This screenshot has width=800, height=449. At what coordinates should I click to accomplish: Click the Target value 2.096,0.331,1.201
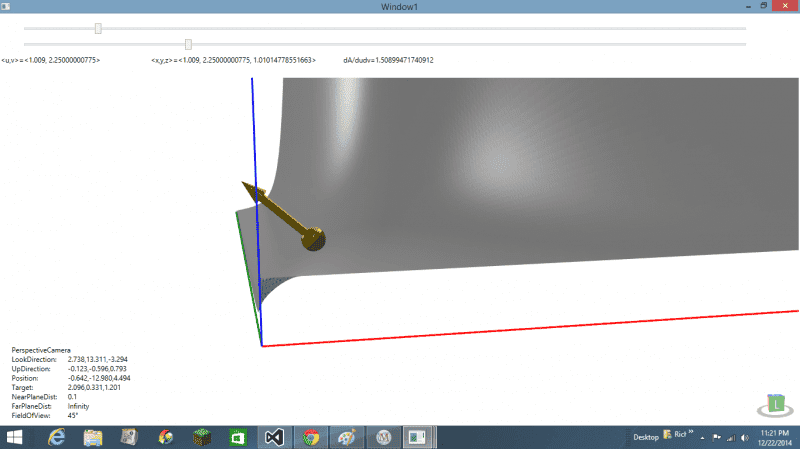[94, 387]
